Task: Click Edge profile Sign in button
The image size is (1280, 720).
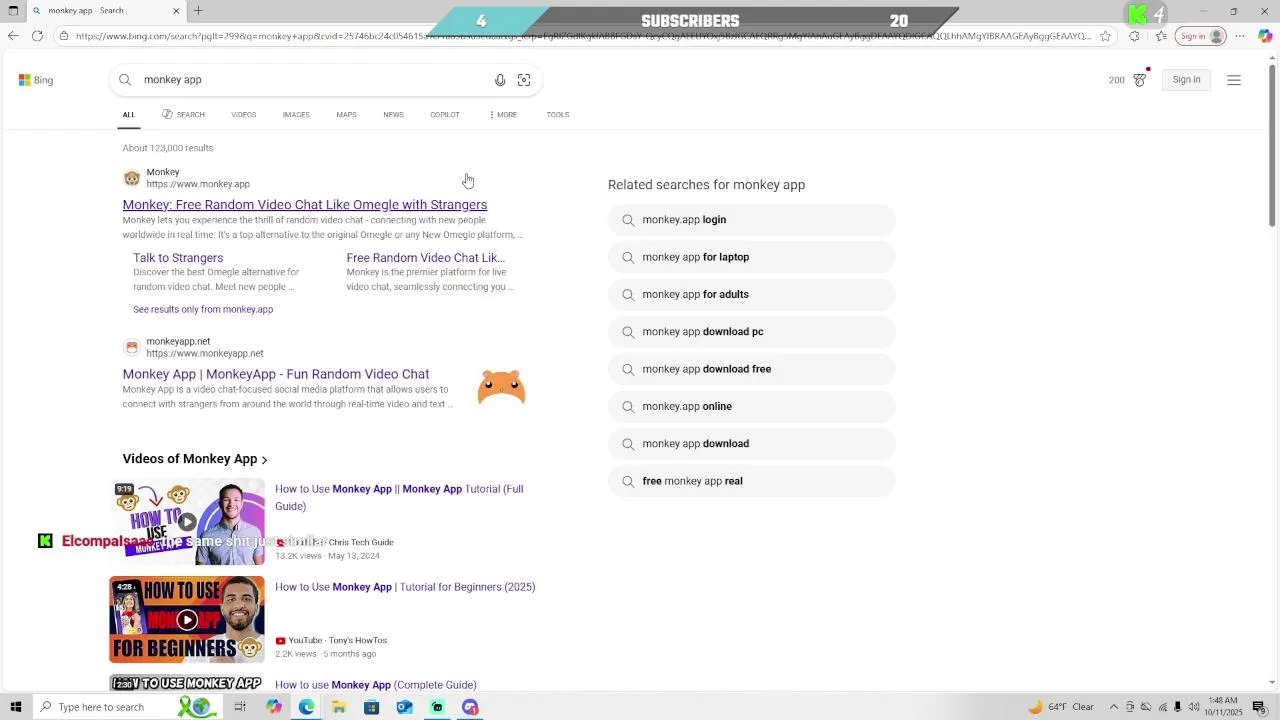Action: click(x=1201, y=36)
